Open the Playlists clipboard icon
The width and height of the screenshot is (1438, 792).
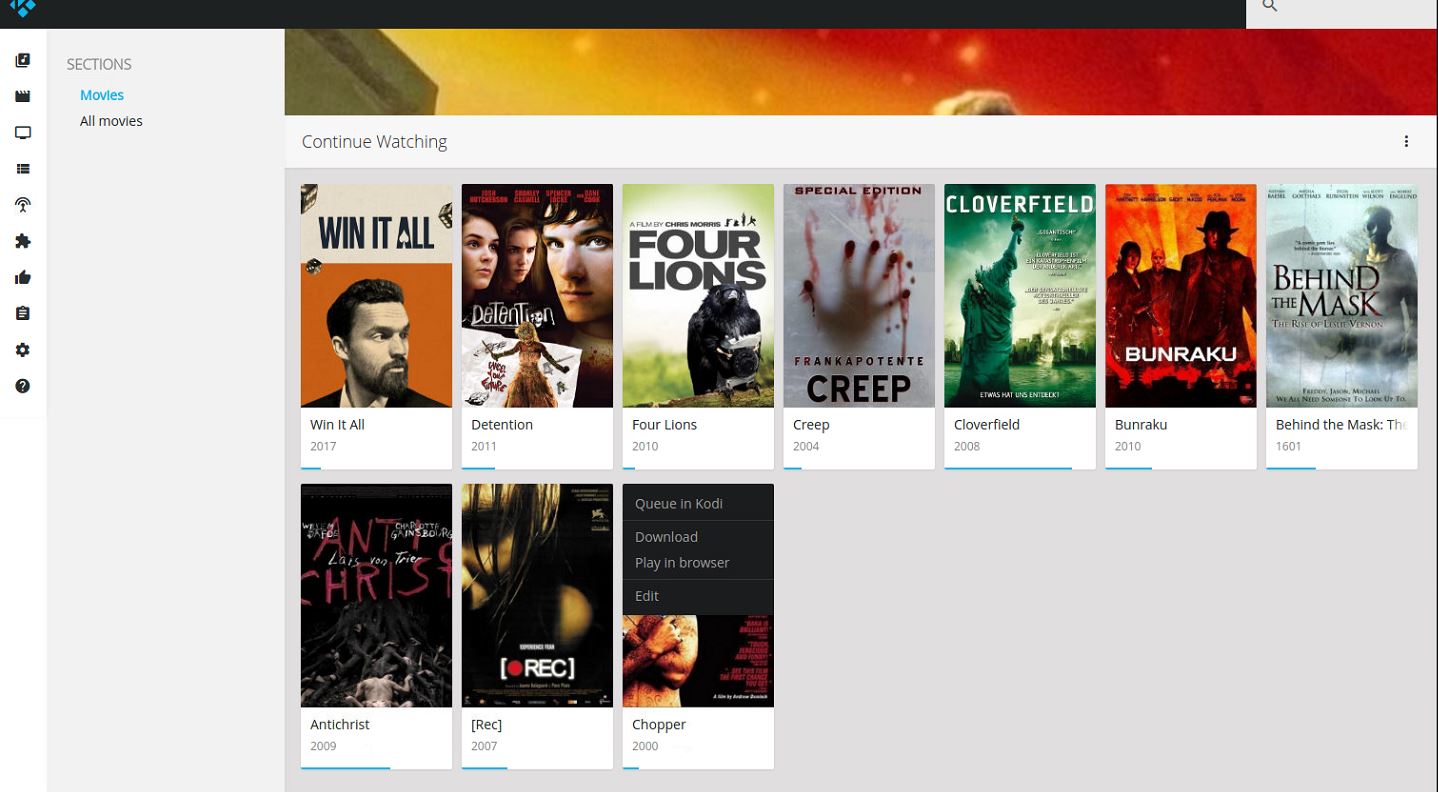pos(23,314)
